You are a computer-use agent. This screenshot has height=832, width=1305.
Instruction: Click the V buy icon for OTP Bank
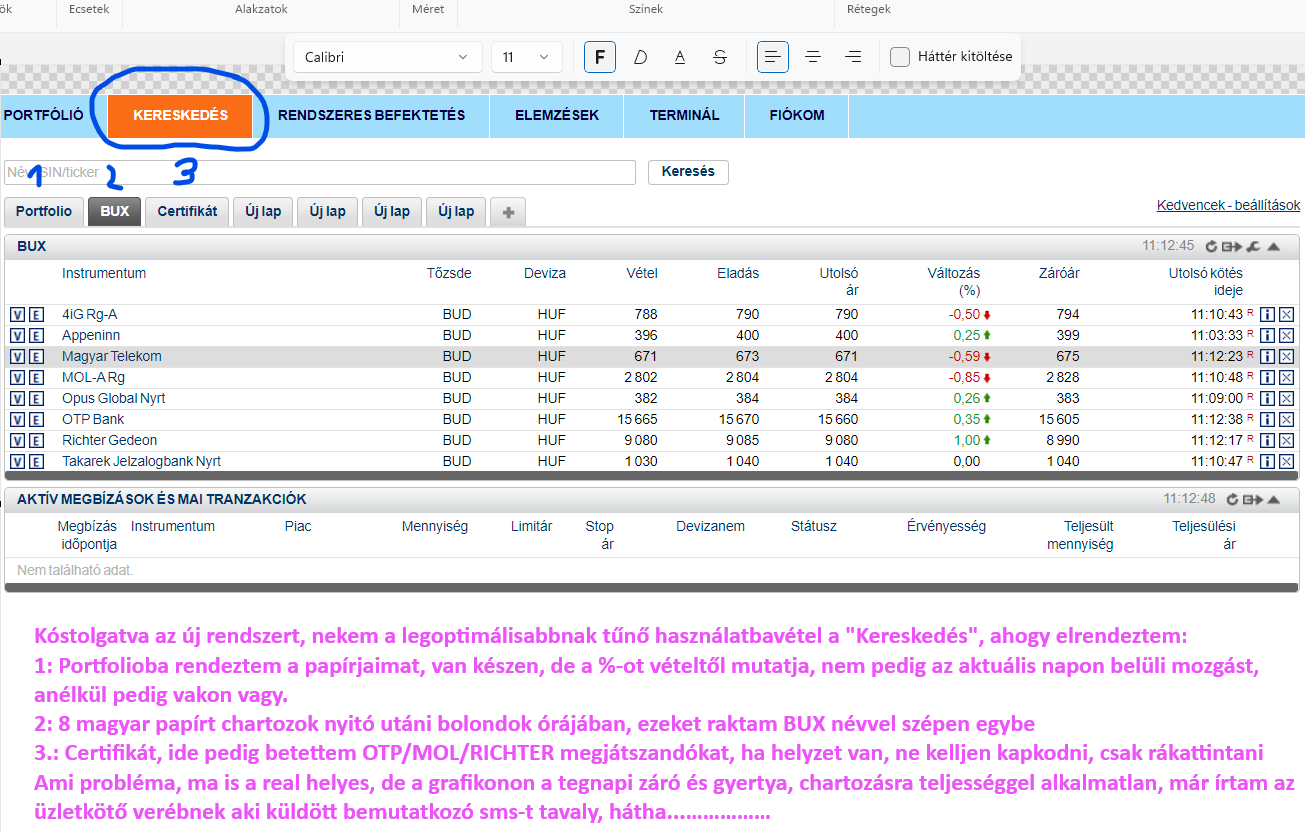(x=17, y=420)
